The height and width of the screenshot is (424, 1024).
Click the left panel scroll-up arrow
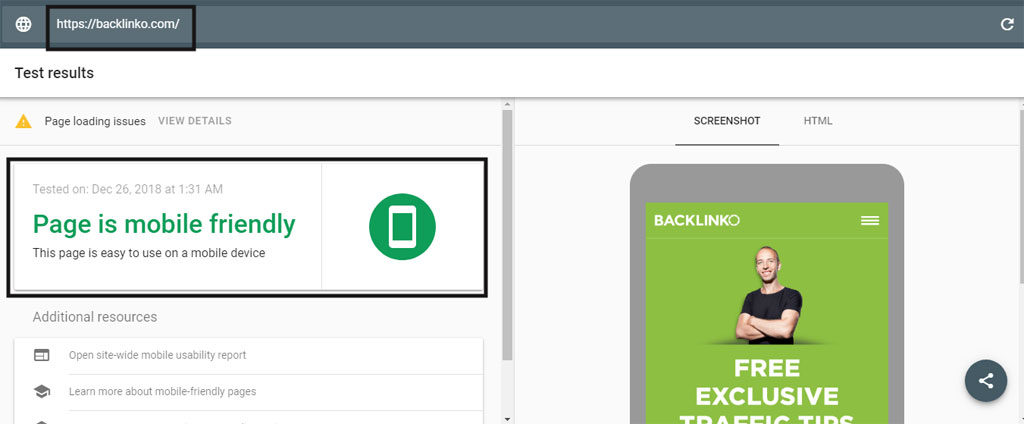[507, 104]
